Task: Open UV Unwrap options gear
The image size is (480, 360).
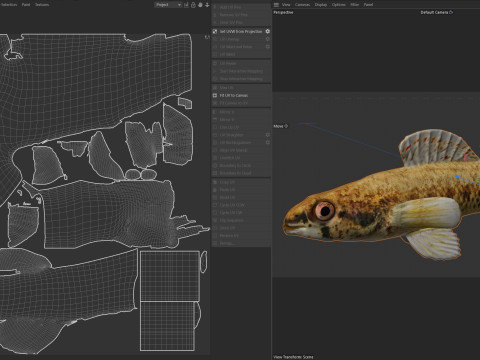Action: pos(267,39)
